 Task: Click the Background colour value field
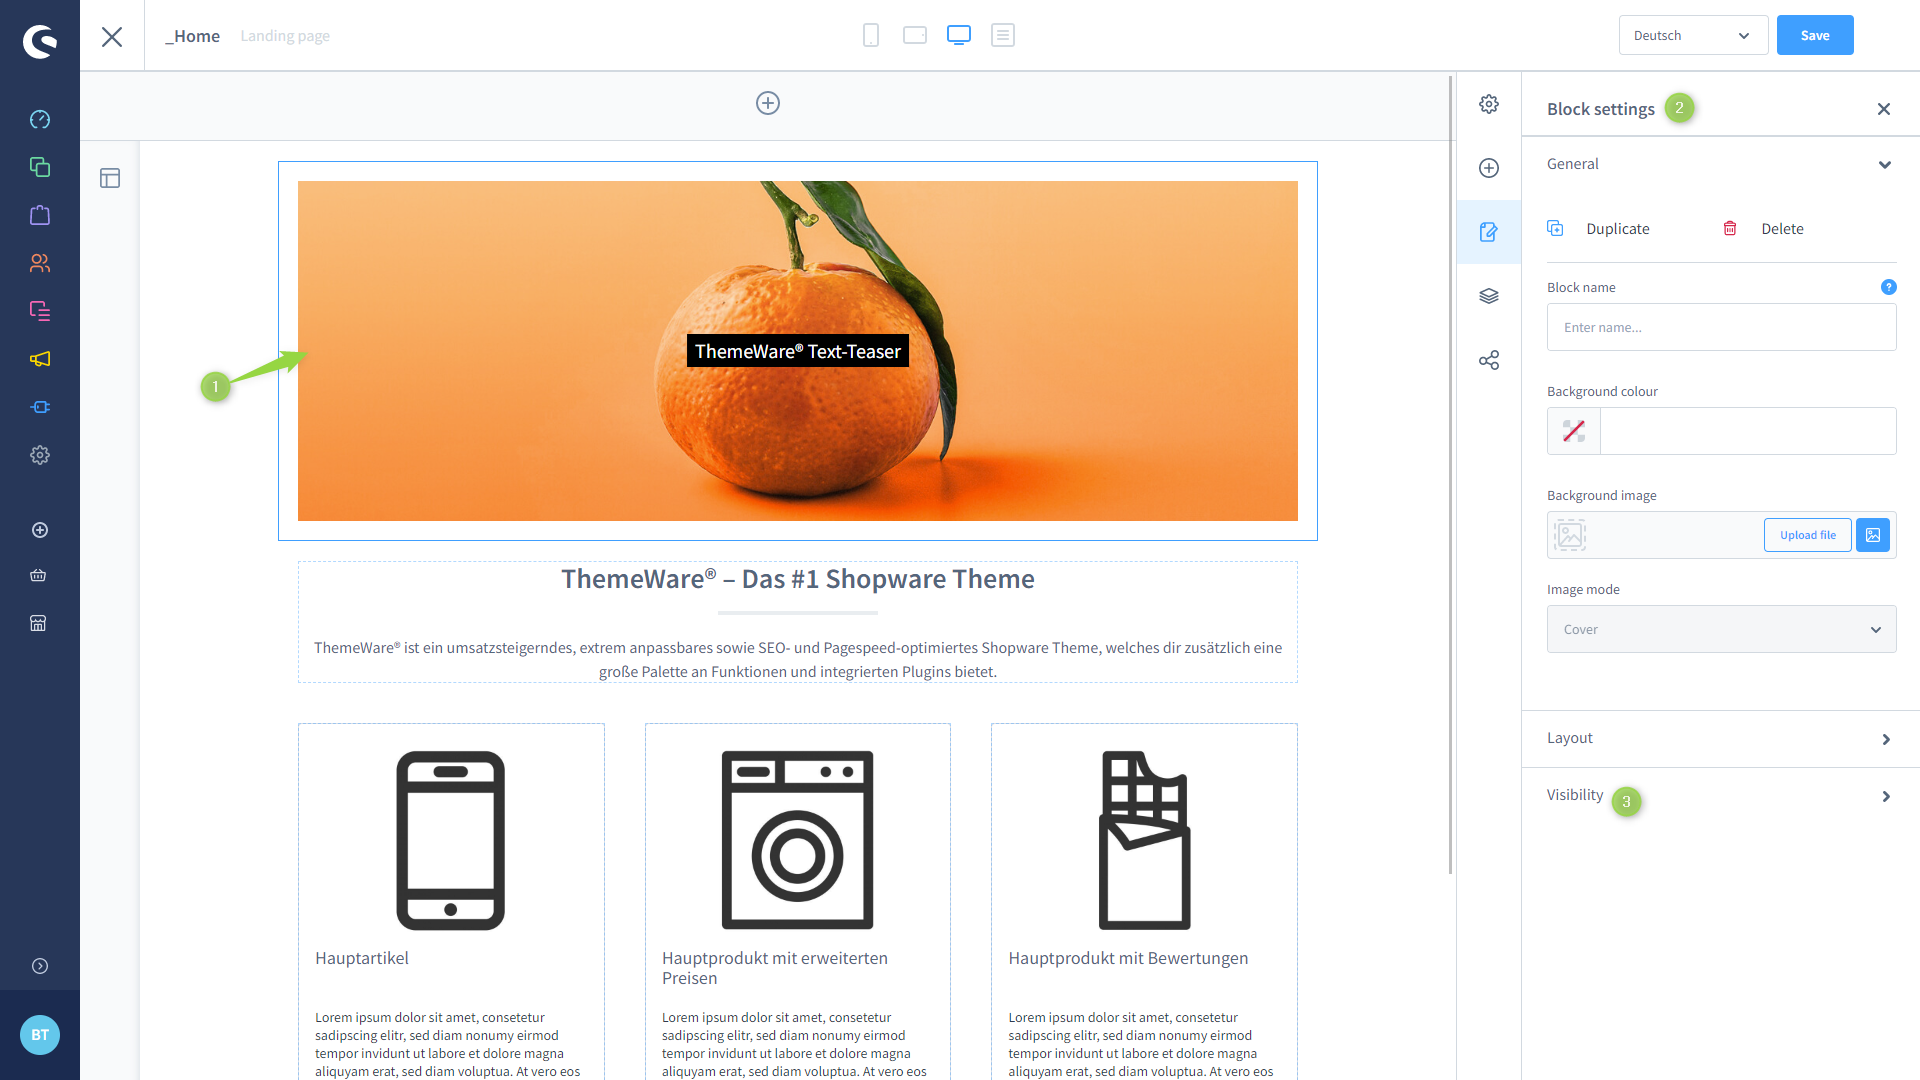pos(1748,431)
